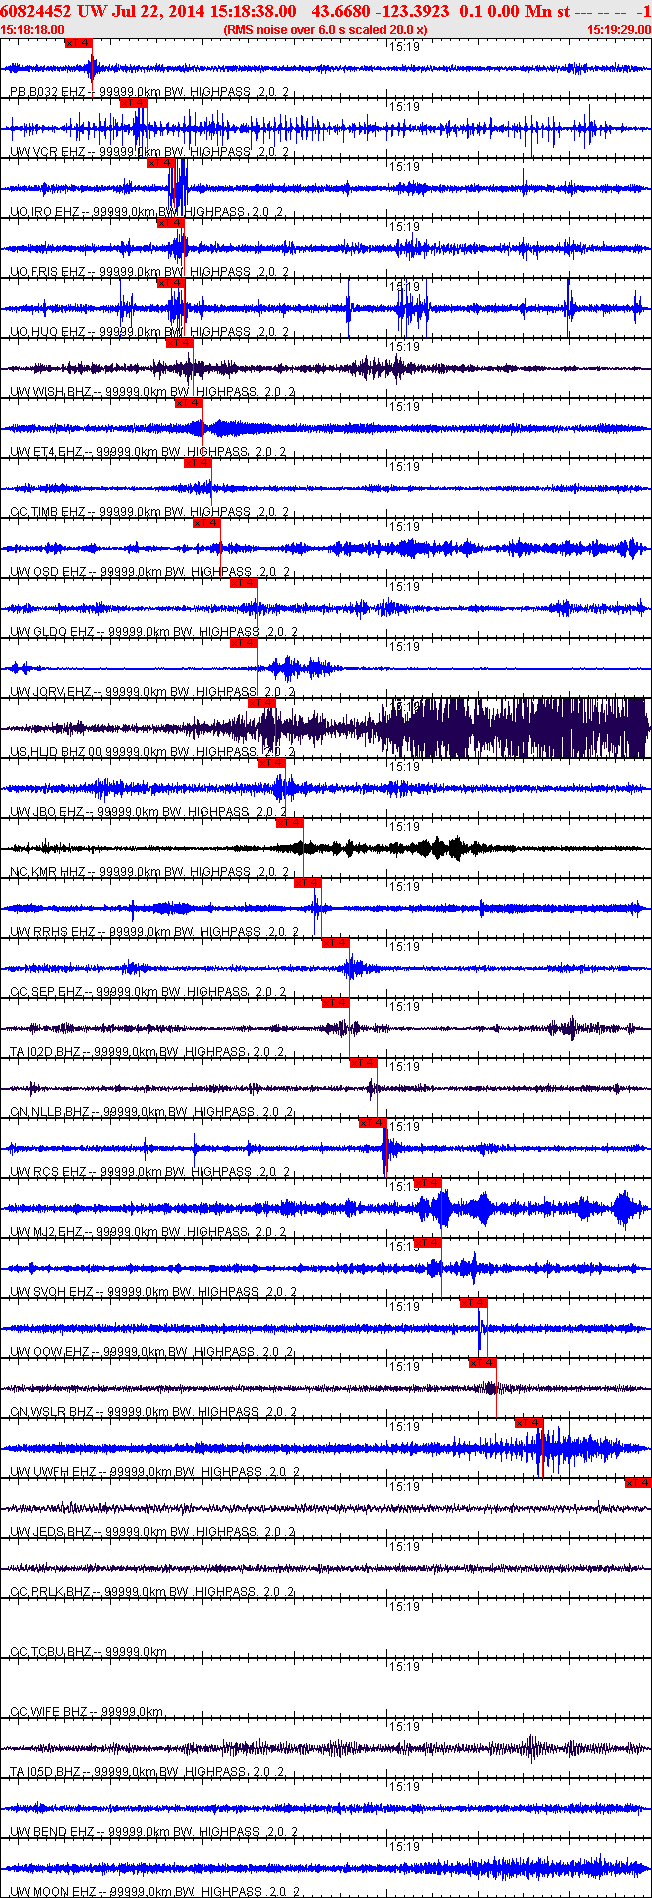Click the 'UW SVOH EHZ' station label

tap(52, 1292)
